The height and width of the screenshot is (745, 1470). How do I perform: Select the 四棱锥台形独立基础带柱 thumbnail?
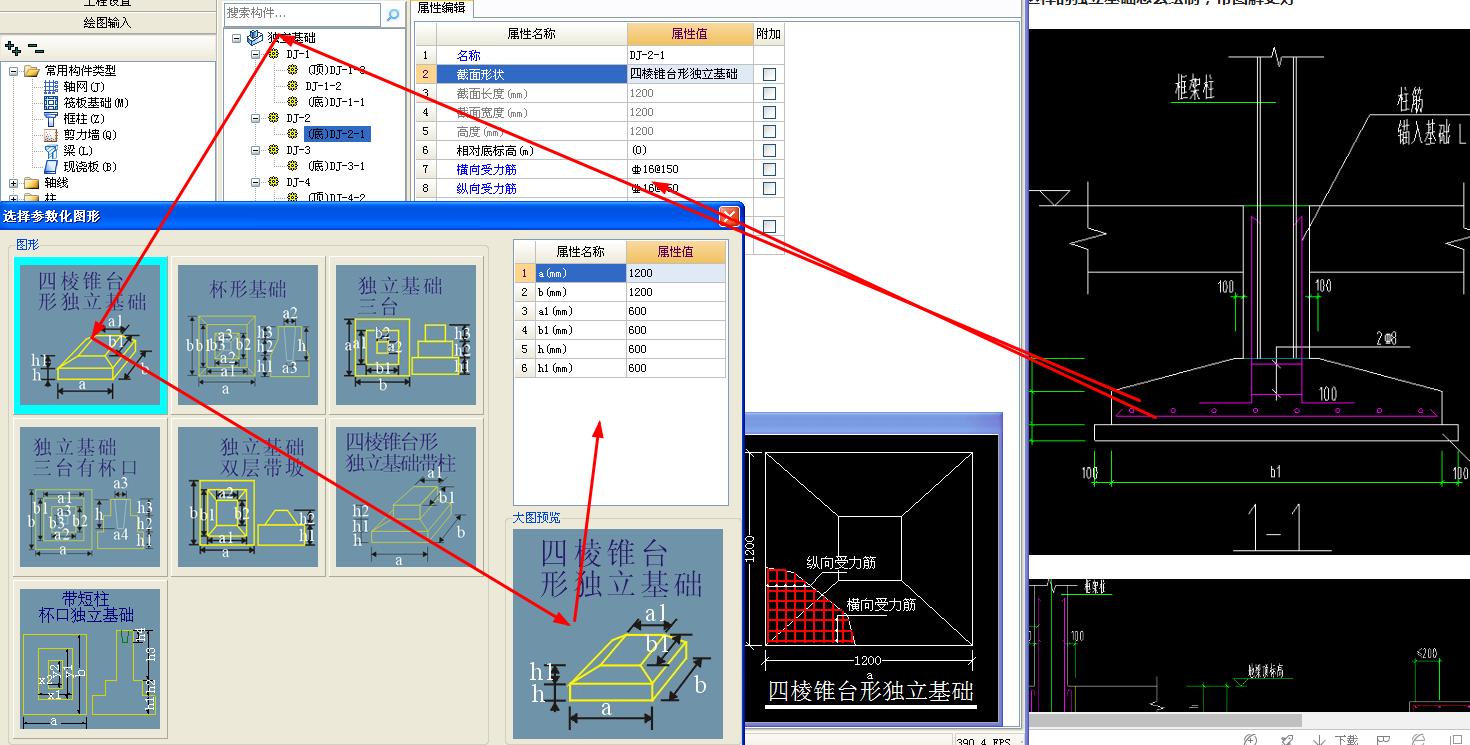pyautogui.click(x=404, y=497)
